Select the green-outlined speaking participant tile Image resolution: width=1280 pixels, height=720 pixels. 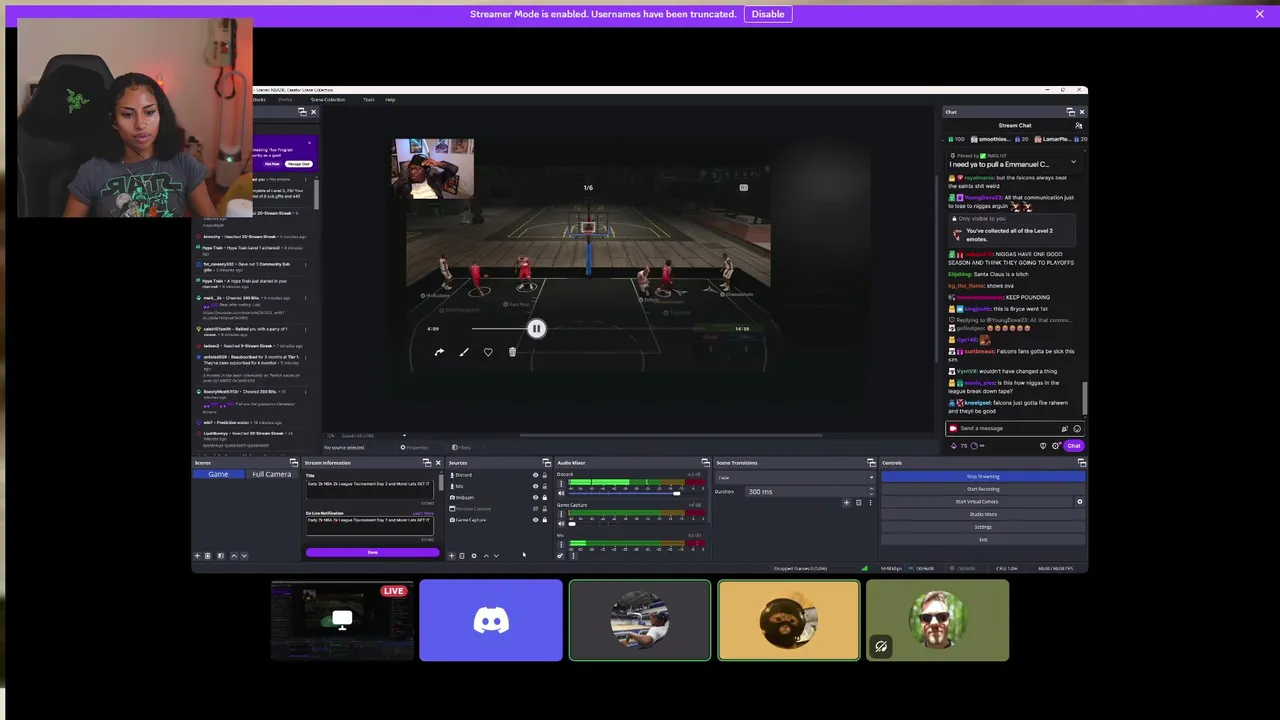pos(640,620)
